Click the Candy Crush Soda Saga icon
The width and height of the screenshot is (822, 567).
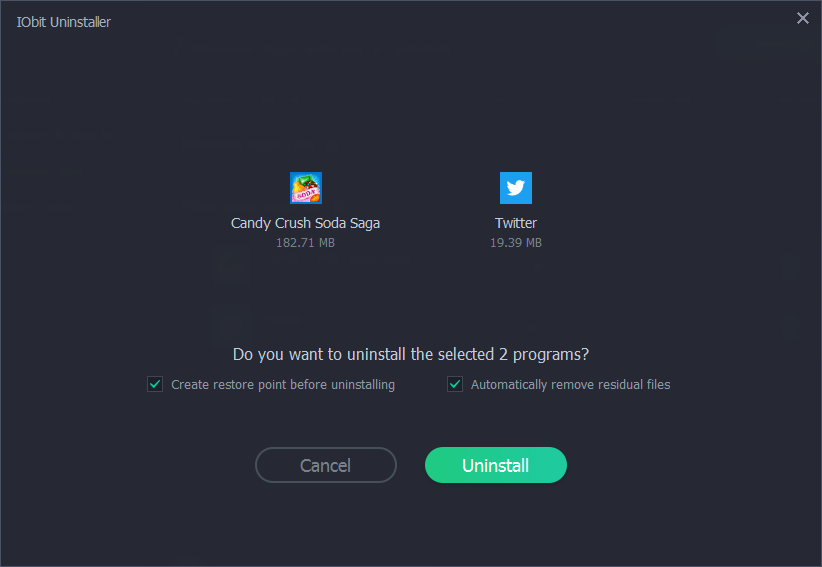pos(305,188)
